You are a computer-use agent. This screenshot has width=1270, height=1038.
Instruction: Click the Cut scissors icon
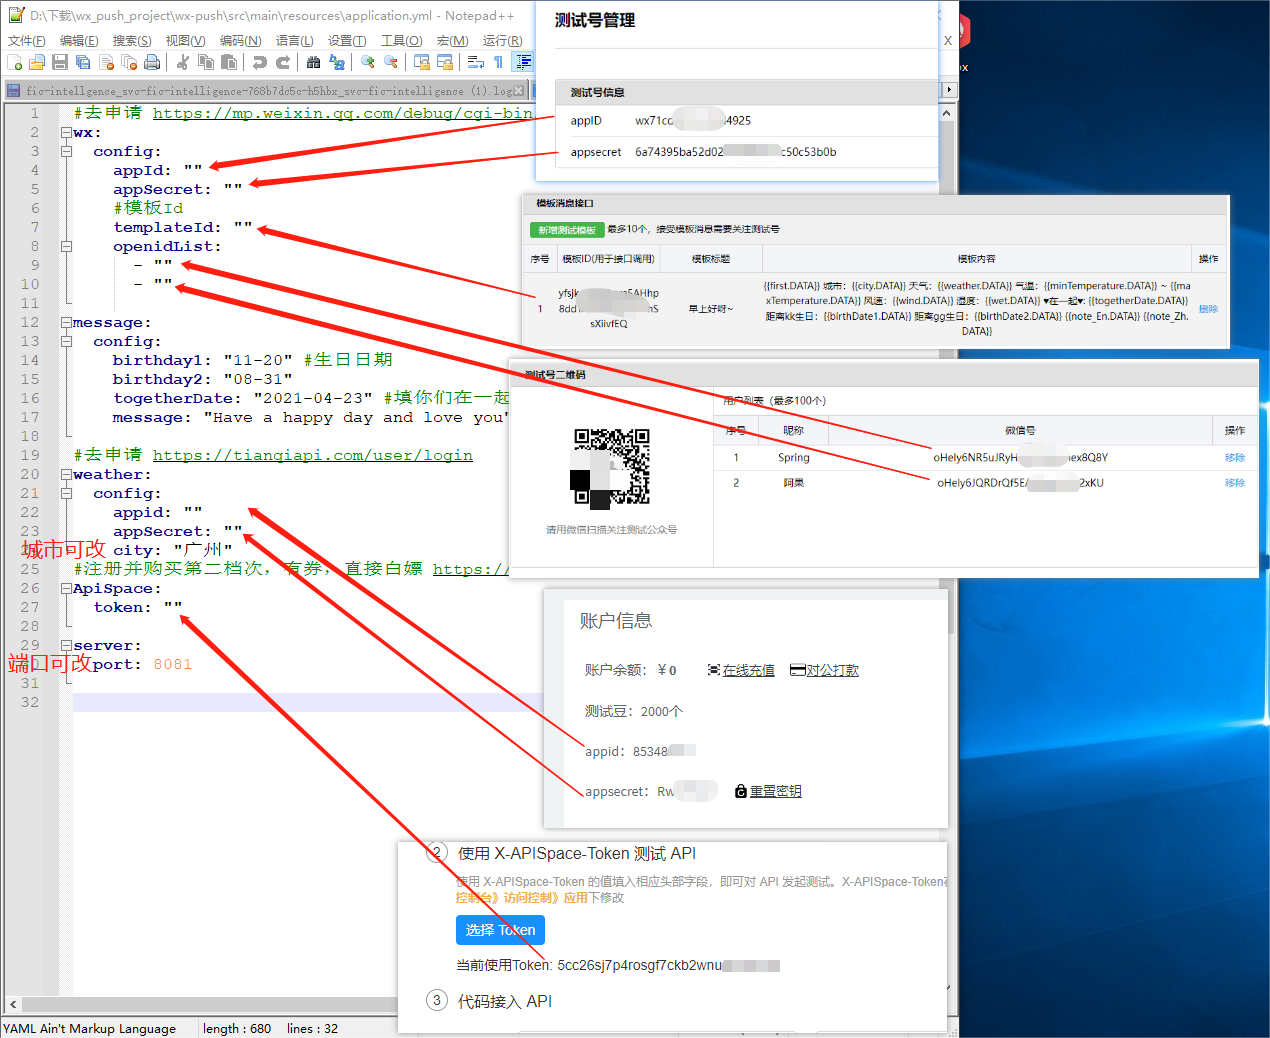[183, 62]
